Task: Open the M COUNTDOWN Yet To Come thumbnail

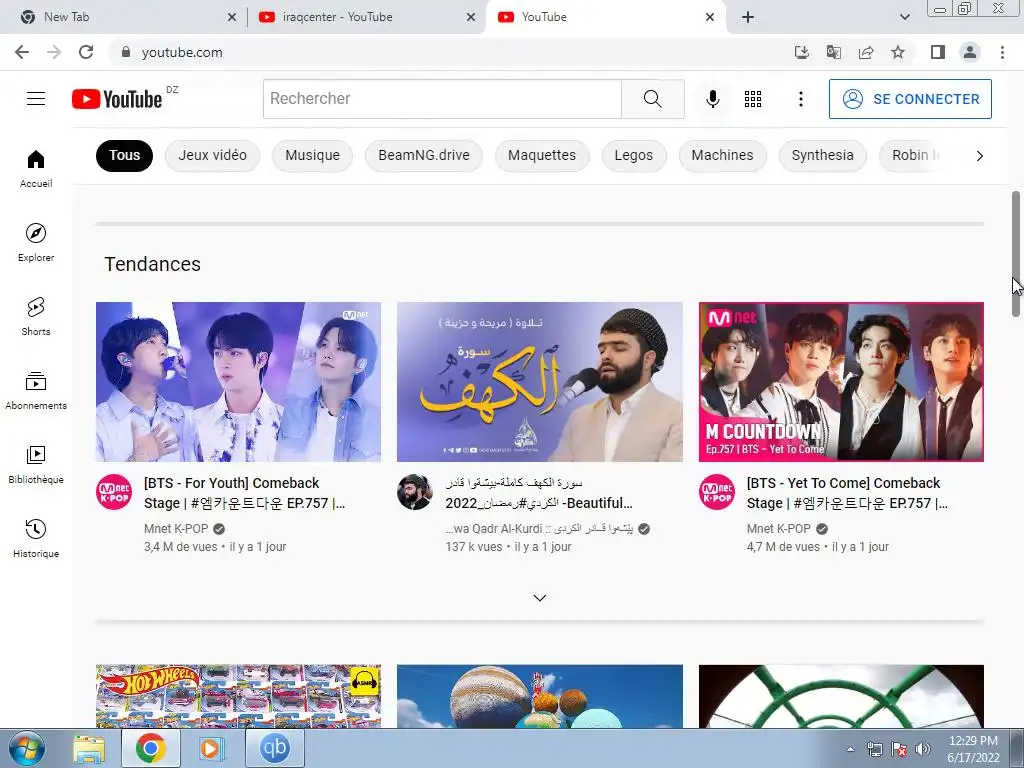Action: [x=841, y=381]
